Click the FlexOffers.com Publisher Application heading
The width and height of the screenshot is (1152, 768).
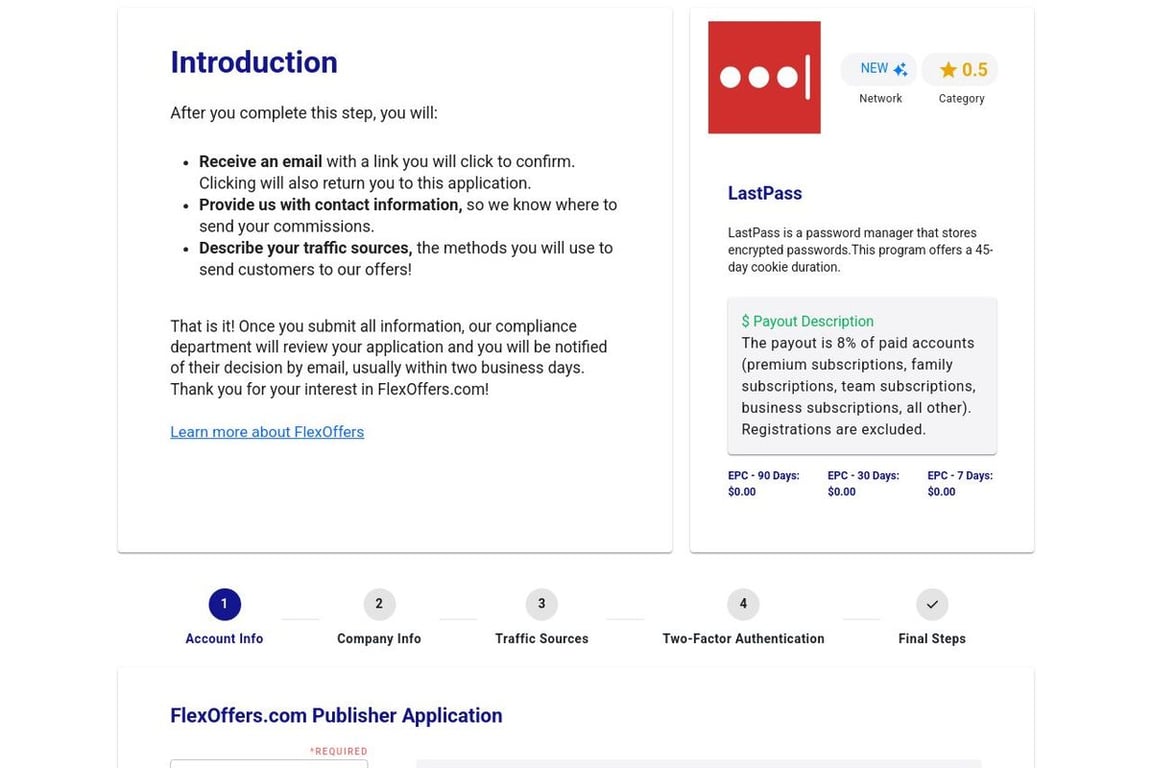point(336,716)
